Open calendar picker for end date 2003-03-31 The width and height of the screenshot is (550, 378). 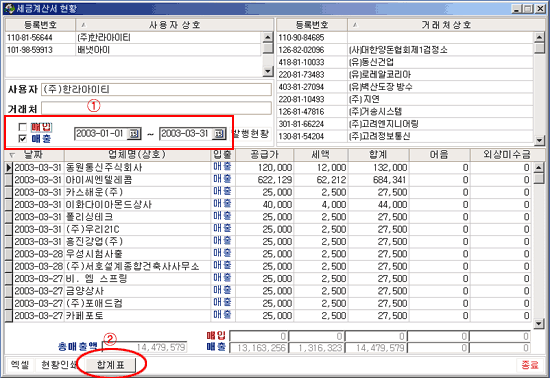click(x=219, y=134)
